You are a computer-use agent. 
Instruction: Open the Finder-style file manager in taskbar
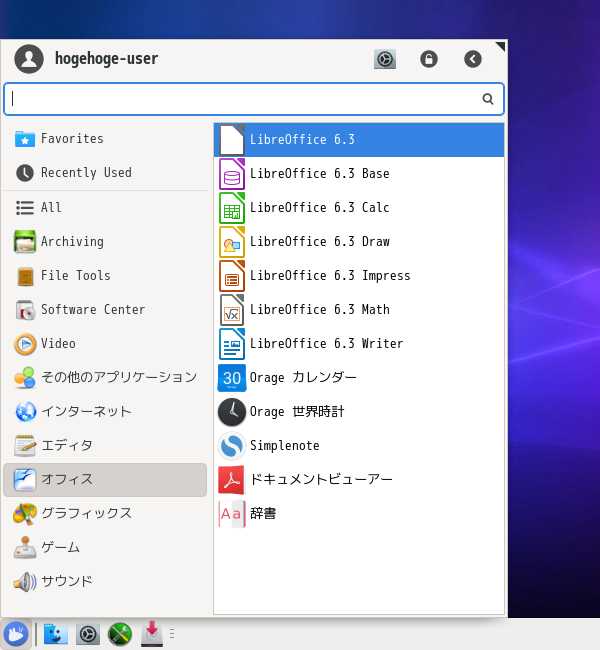[x=56, y=634]
